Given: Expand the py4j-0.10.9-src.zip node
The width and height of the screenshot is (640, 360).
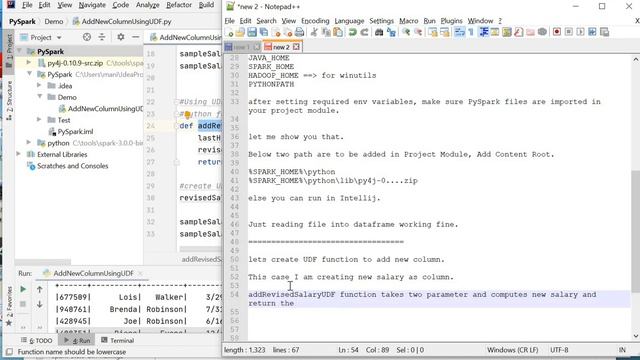Looking at the screenshot, I should coord(29,63).
